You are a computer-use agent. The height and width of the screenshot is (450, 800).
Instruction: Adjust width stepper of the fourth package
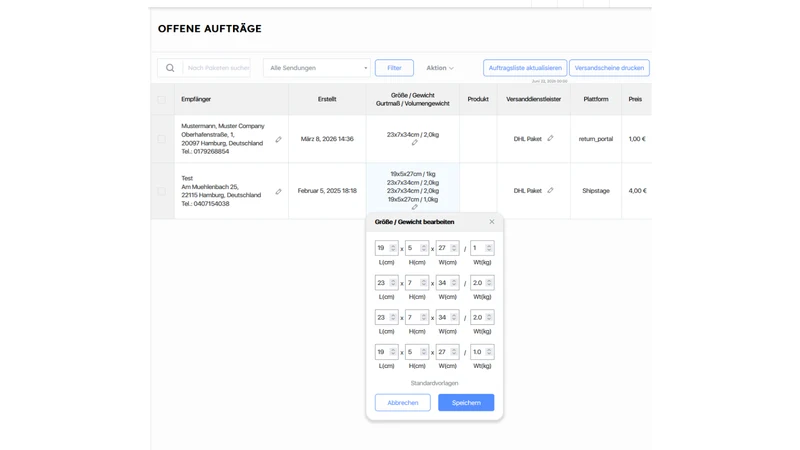pos(454,352)
